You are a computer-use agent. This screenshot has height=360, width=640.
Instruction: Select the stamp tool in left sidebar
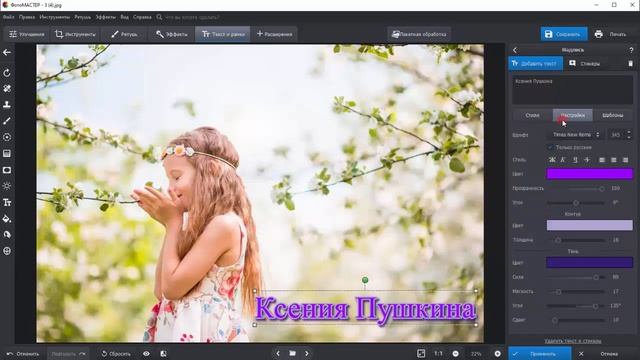7,104
